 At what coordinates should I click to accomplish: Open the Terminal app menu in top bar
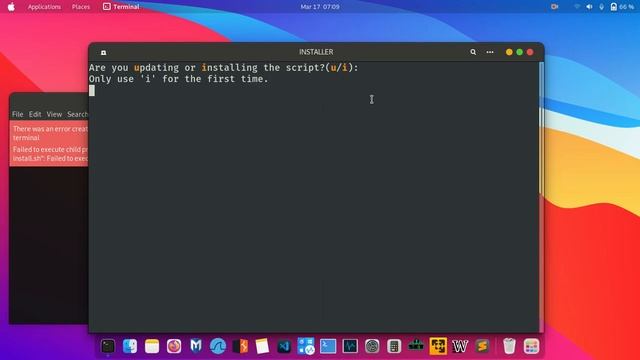click(121, 7)
